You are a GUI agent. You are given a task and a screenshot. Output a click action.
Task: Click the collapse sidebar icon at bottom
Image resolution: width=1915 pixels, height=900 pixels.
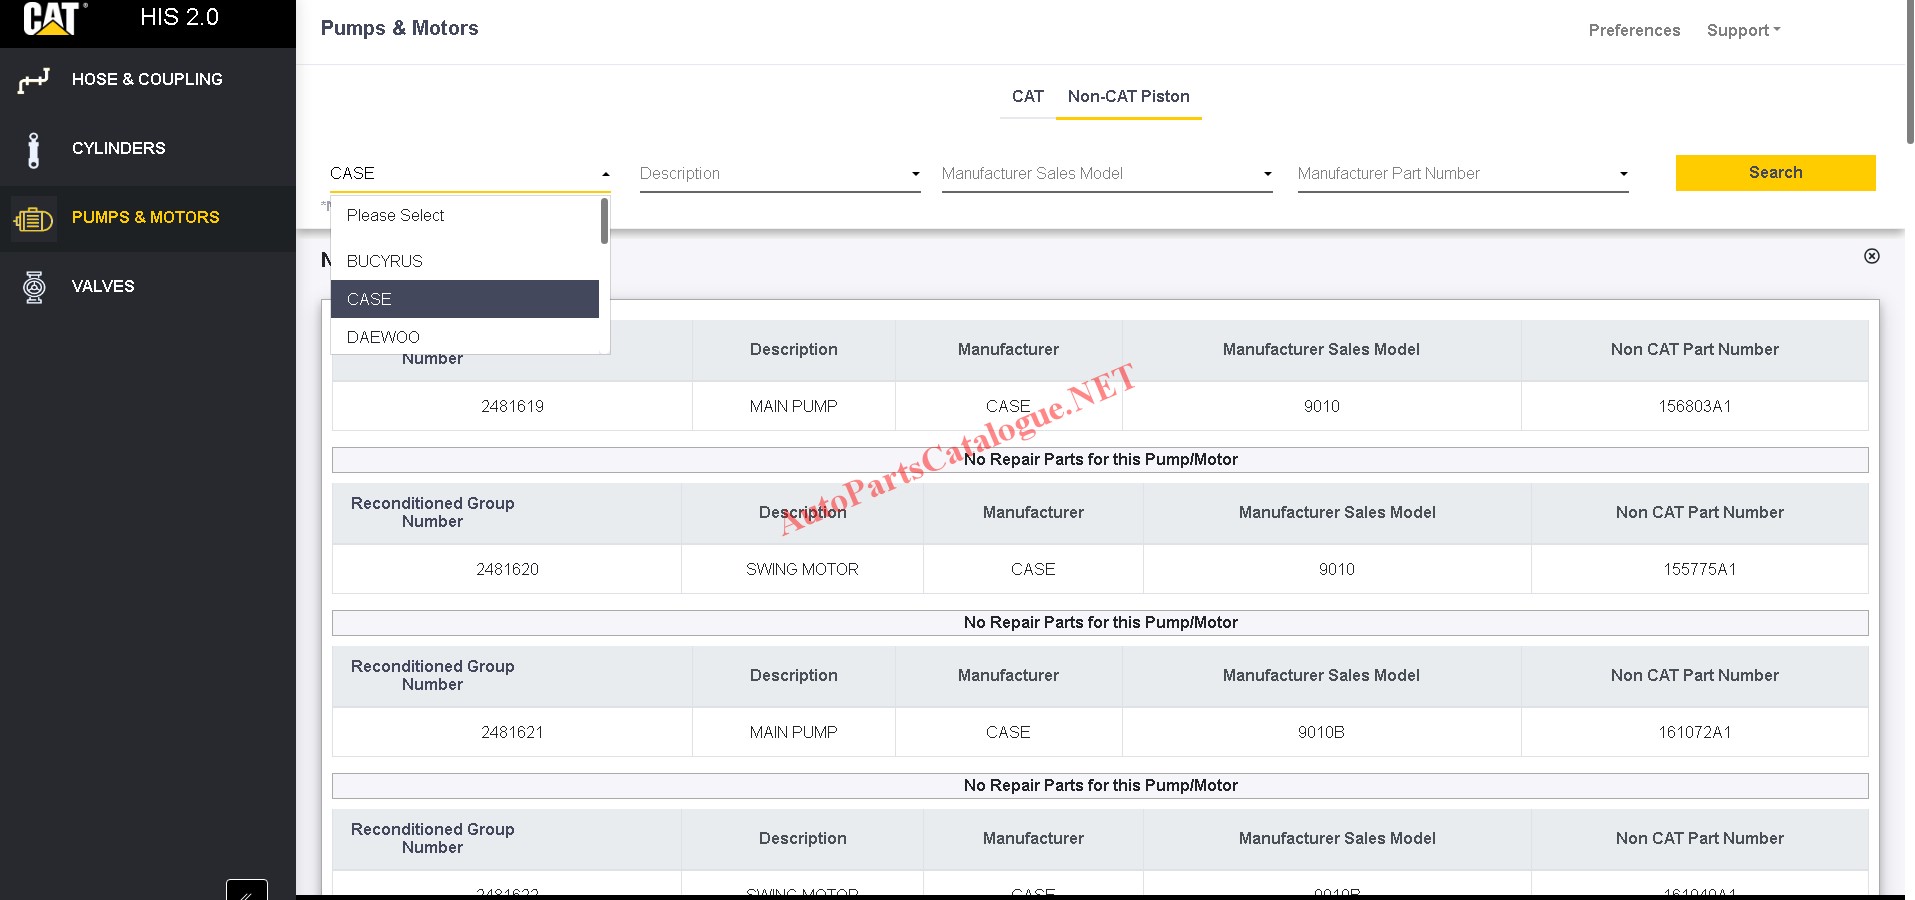[246, 890]
